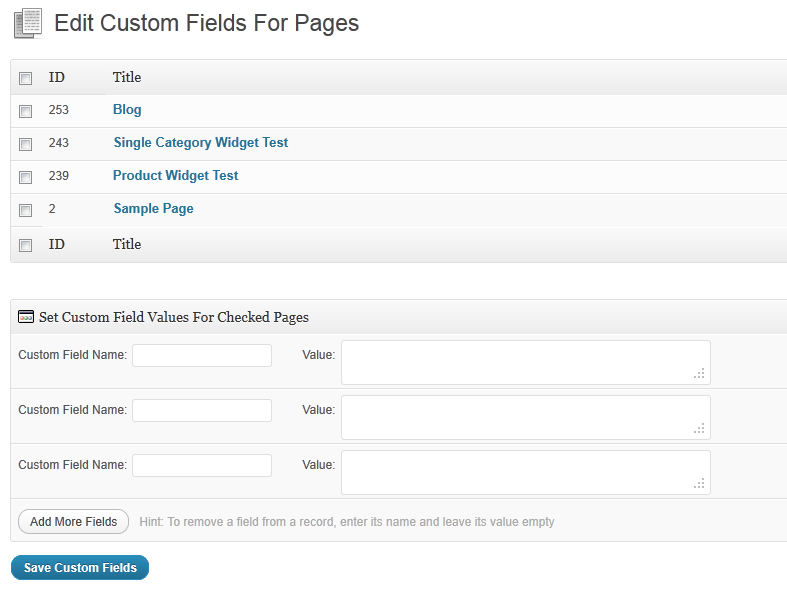
Task: Click into the third Value textarea
Action: click(526, 472)
